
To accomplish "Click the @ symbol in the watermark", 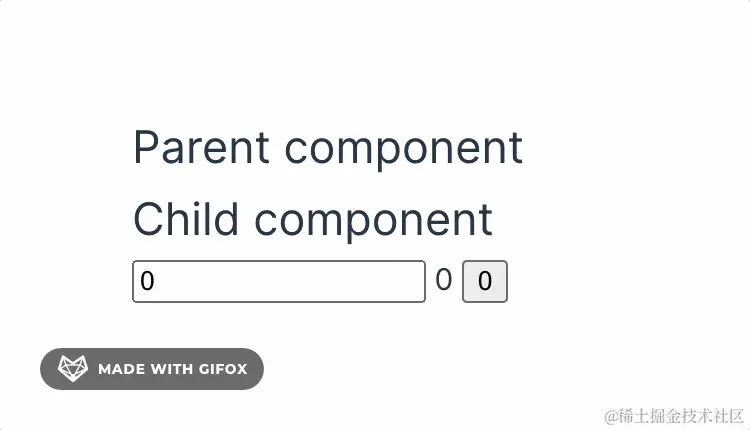I will click(x=611, y=417).
